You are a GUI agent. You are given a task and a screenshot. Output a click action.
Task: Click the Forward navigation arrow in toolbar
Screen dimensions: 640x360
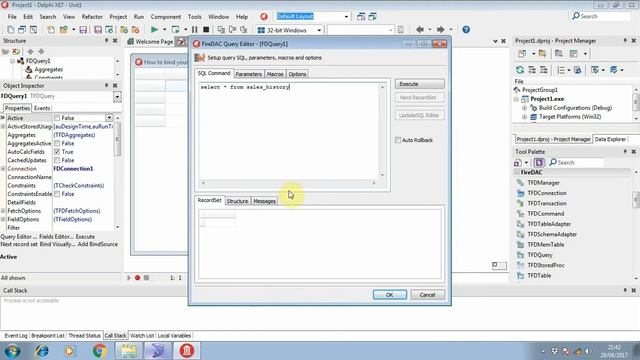coord(440,29)
